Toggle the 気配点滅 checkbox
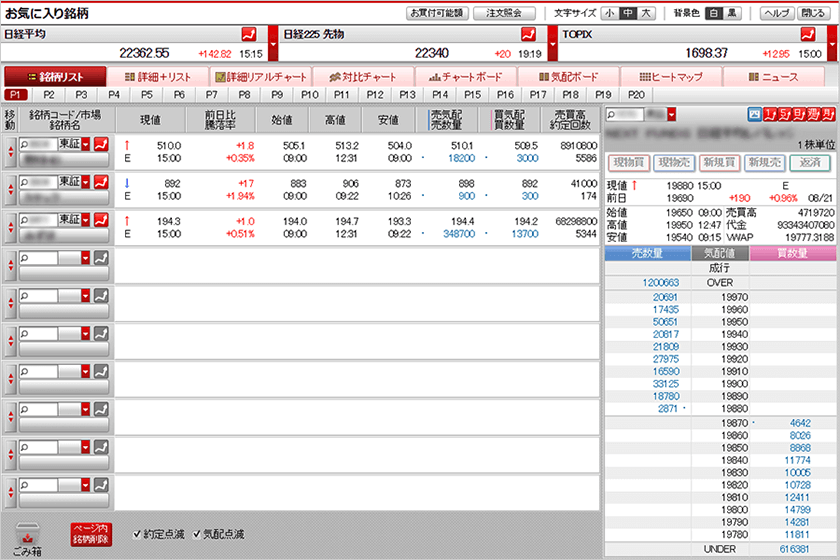Viewport: 840px width, 560px height. point(198,533)
